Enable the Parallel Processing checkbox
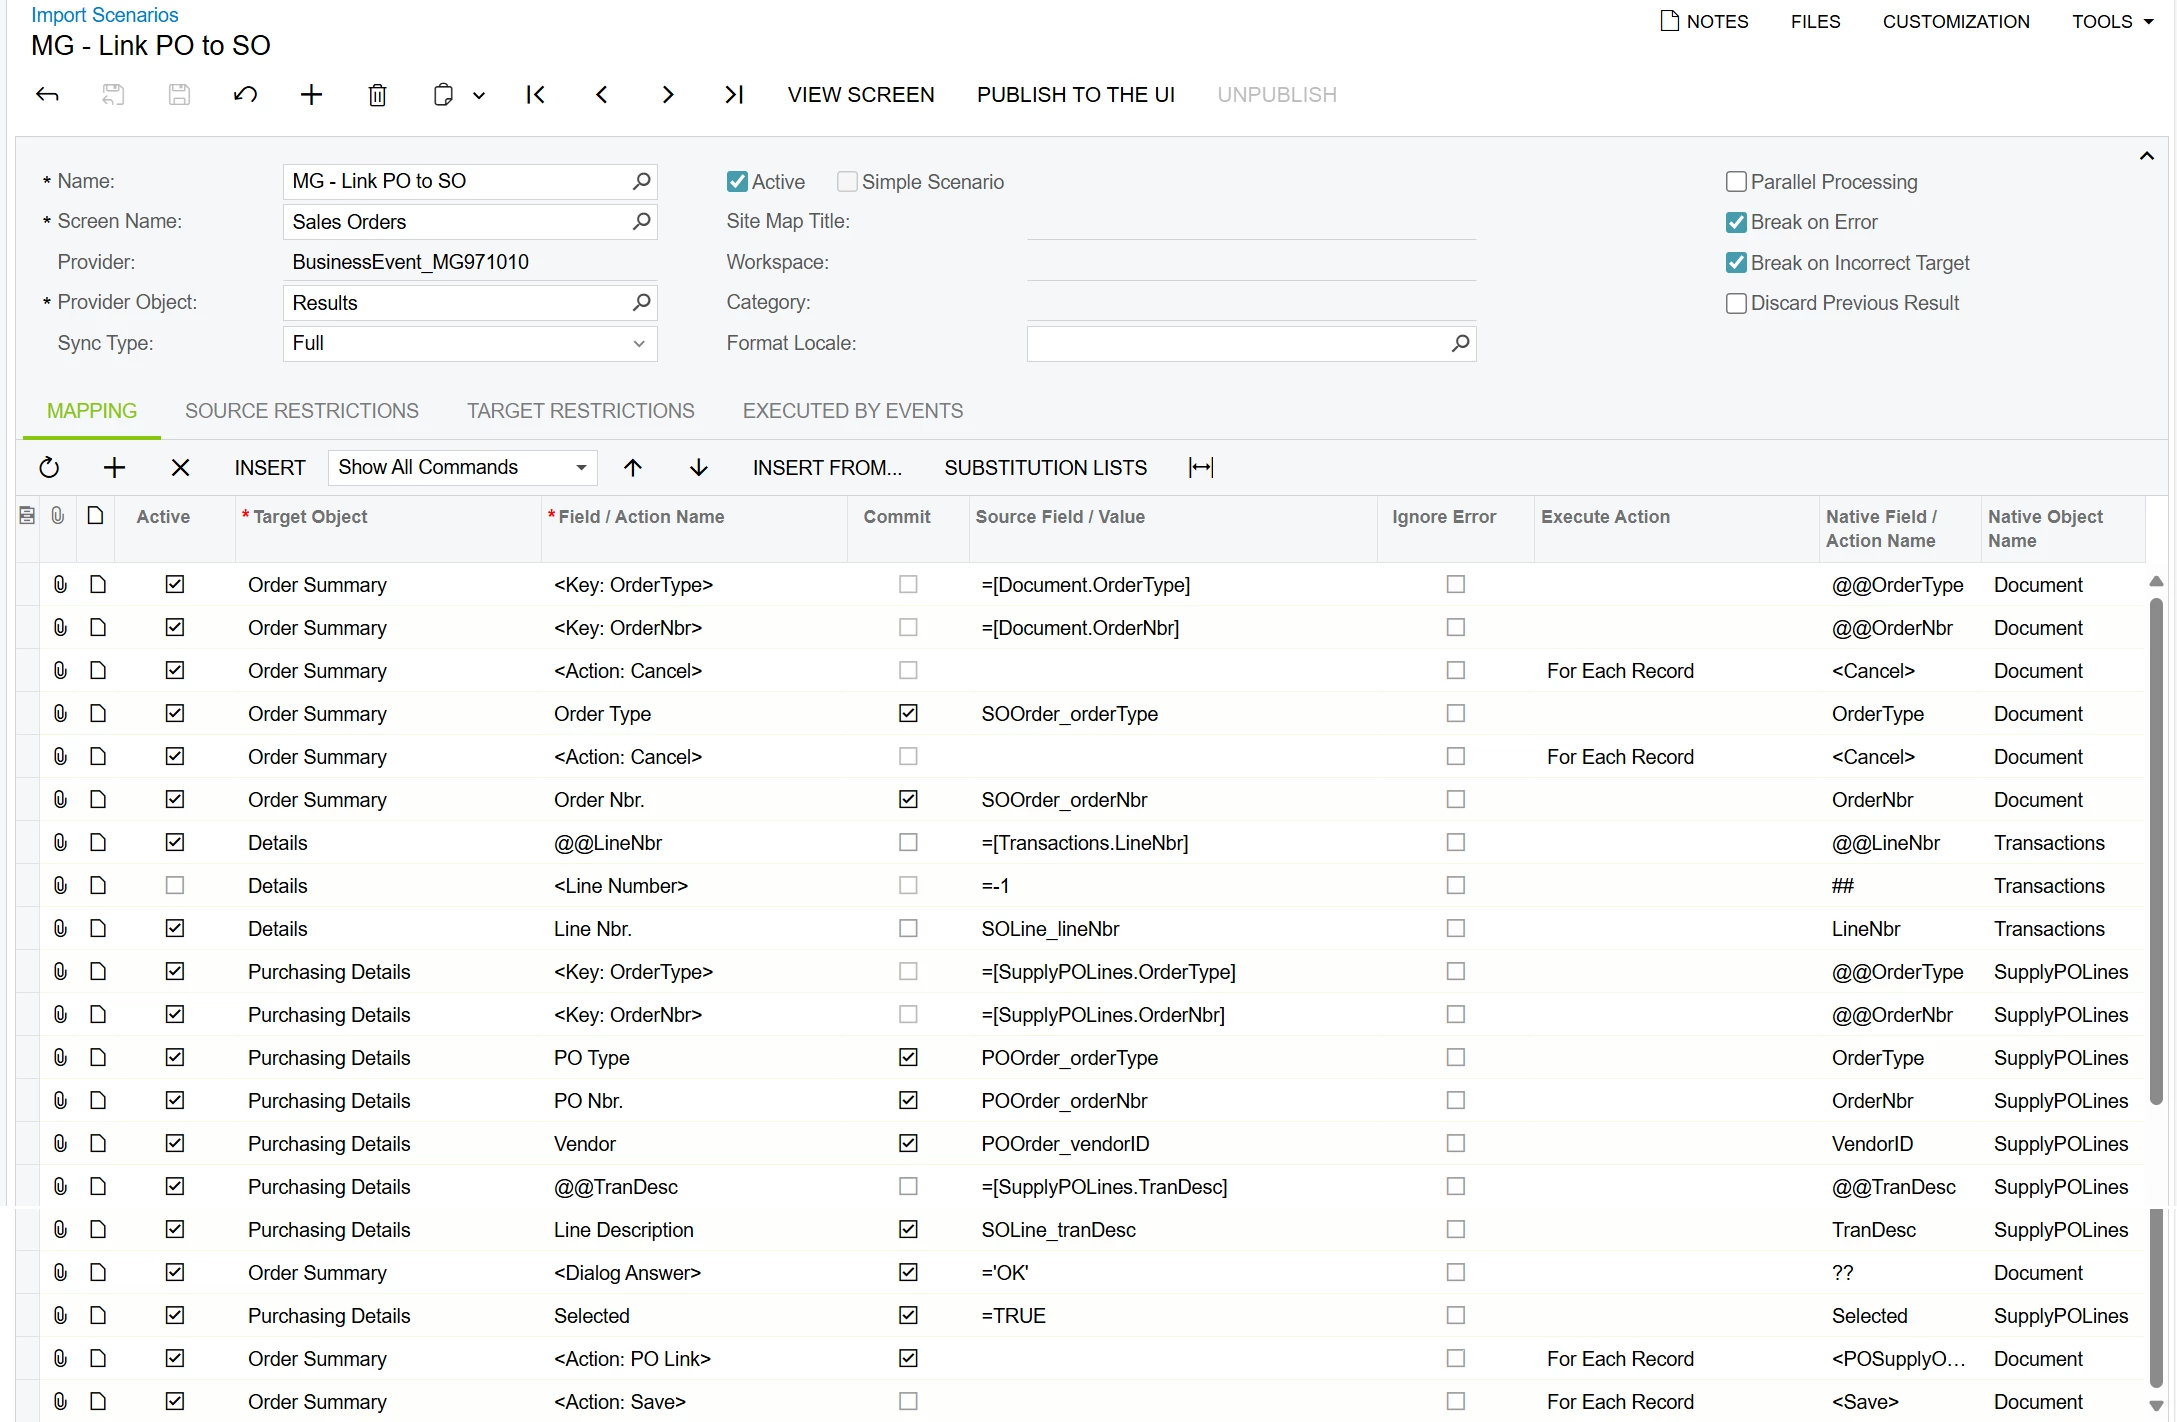2177x1422 pixels. pyautogui.click(x=1736, y=182)
